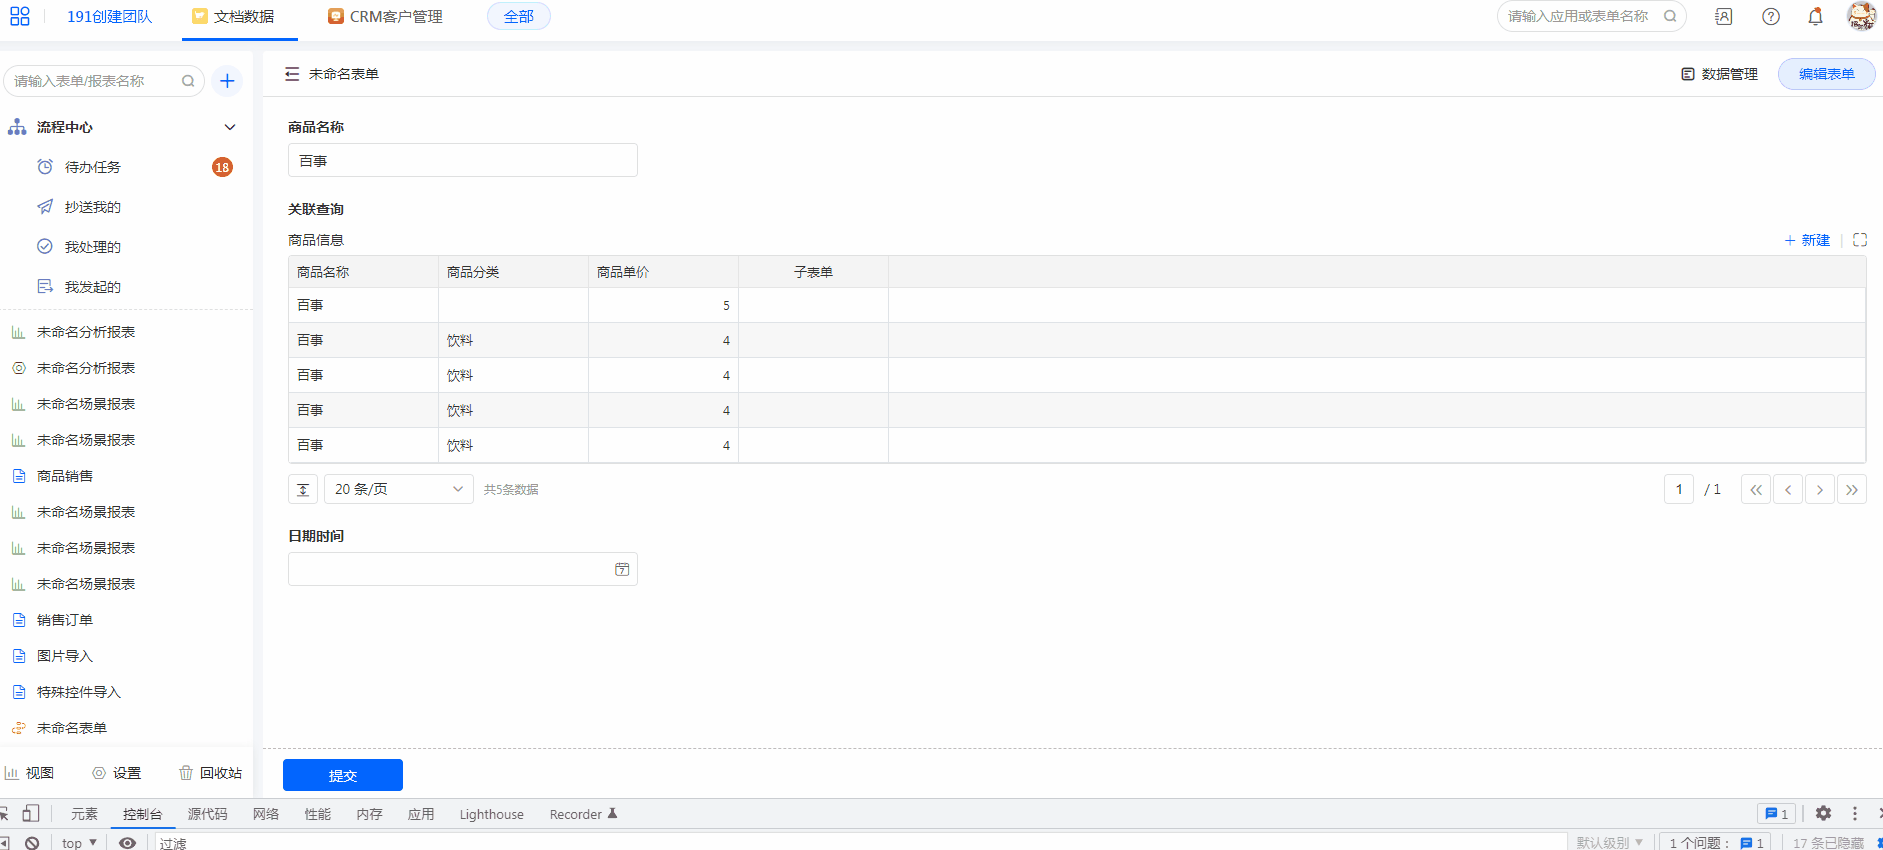Click the plus icon to add form
Image resolution: width=1883 pixels, height=850 pixels.
tap(227, 81)
